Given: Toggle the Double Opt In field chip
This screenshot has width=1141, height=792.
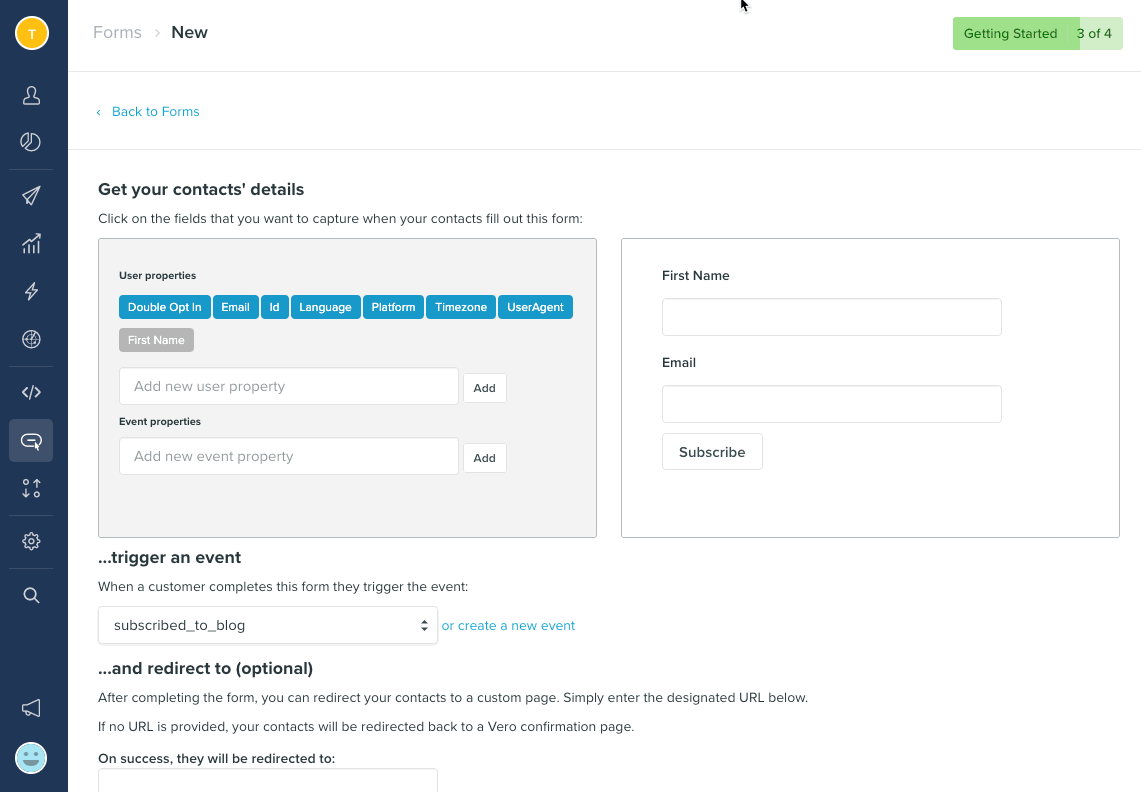Looking at the screenshot, I should [164, 307].
